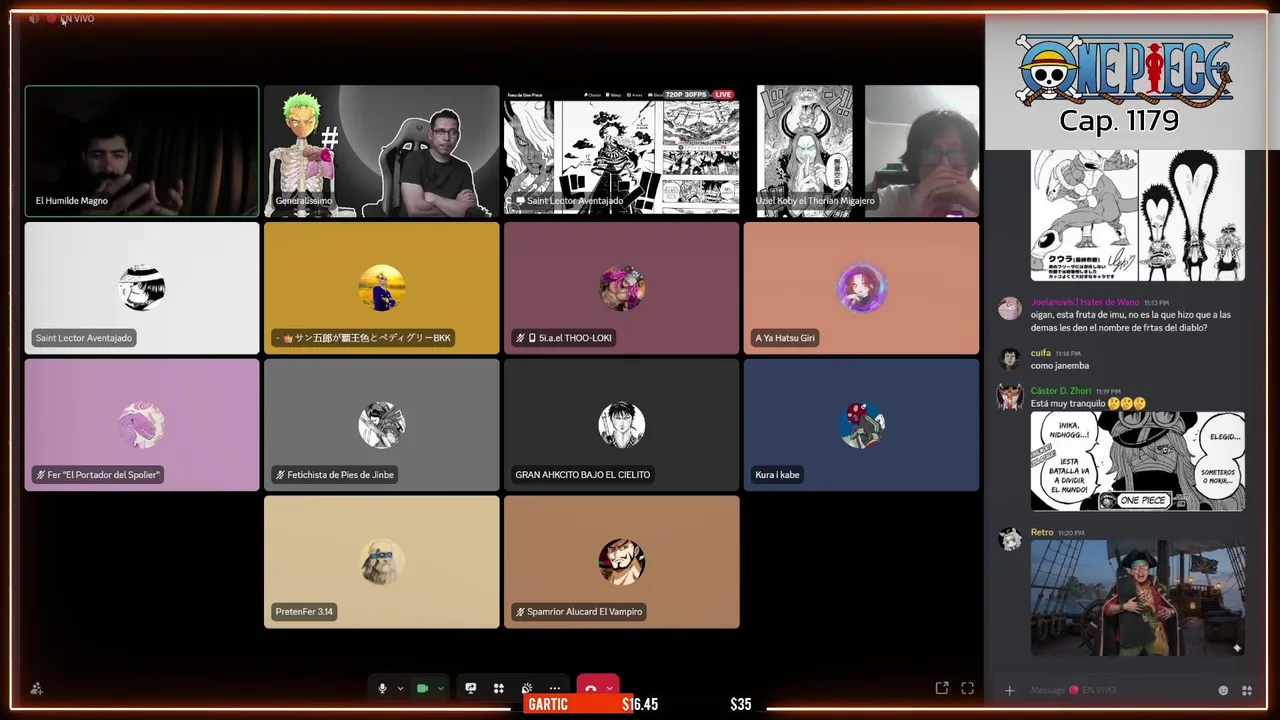The height and width of the screenshot is (720, 1280).
Task: Click the red disconnect call button
Action: [591, 688]
